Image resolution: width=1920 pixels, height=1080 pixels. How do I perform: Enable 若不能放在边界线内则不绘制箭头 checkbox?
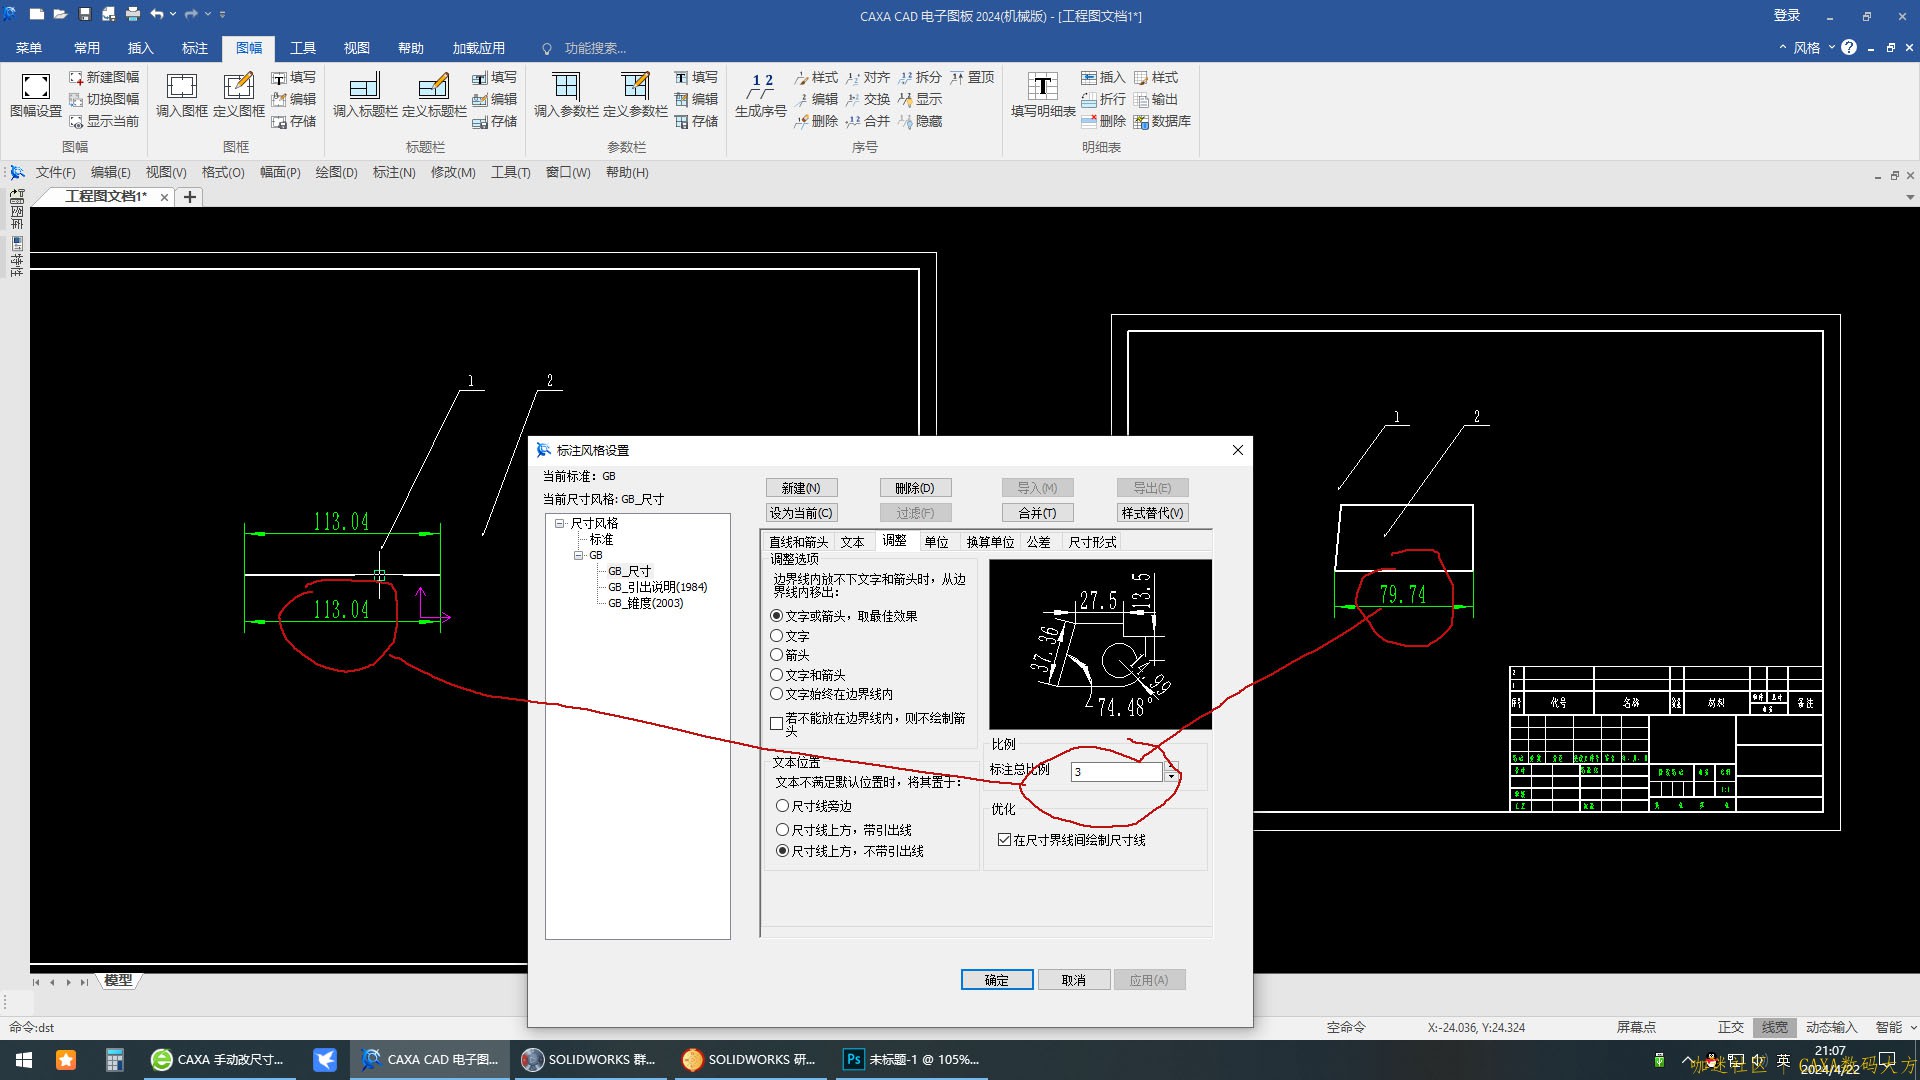[776, 723]
